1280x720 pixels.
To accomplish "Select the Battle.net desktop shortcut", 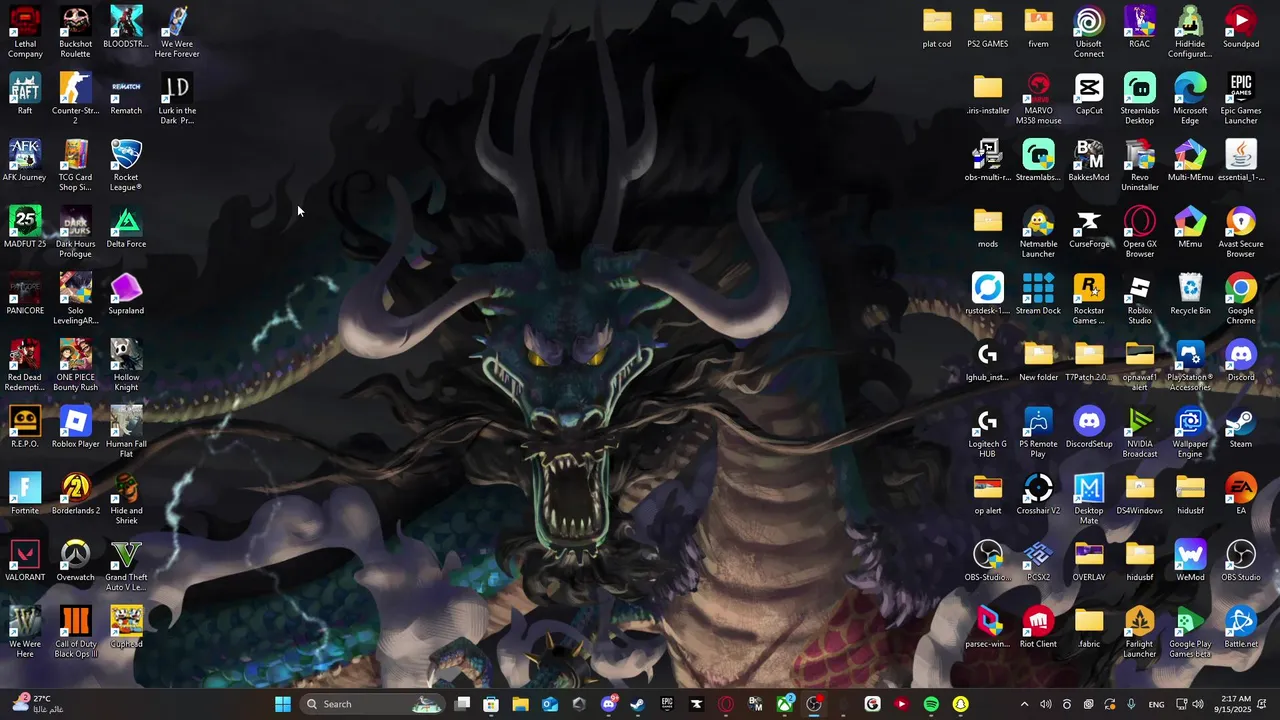I will pyautogui.click(x=1241, y=628).
